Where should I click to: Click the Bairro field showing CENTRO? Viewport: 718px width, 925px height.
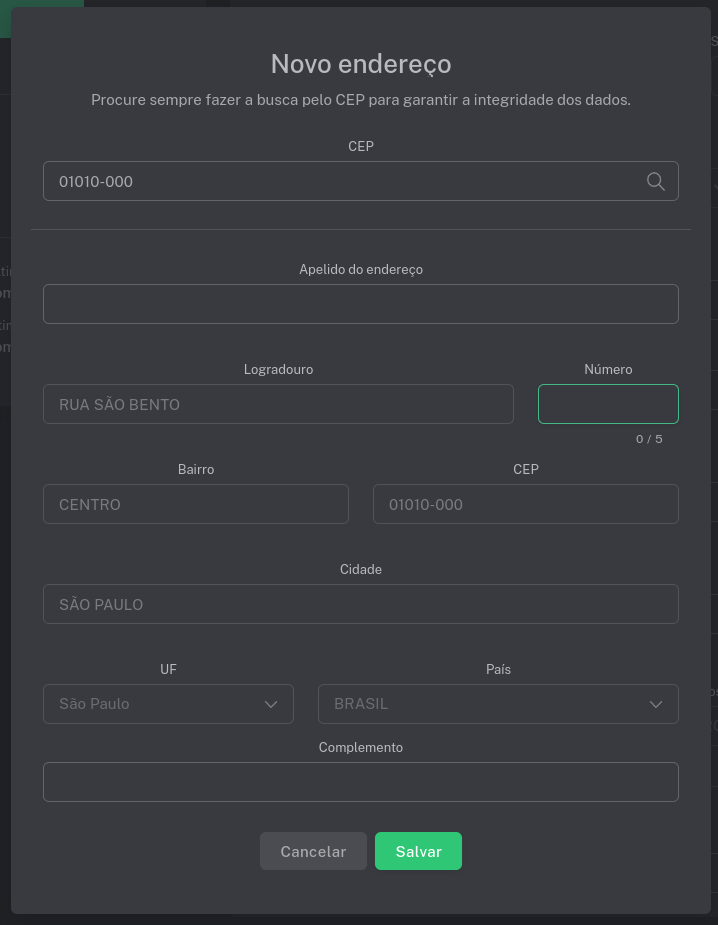click(195, 504)
